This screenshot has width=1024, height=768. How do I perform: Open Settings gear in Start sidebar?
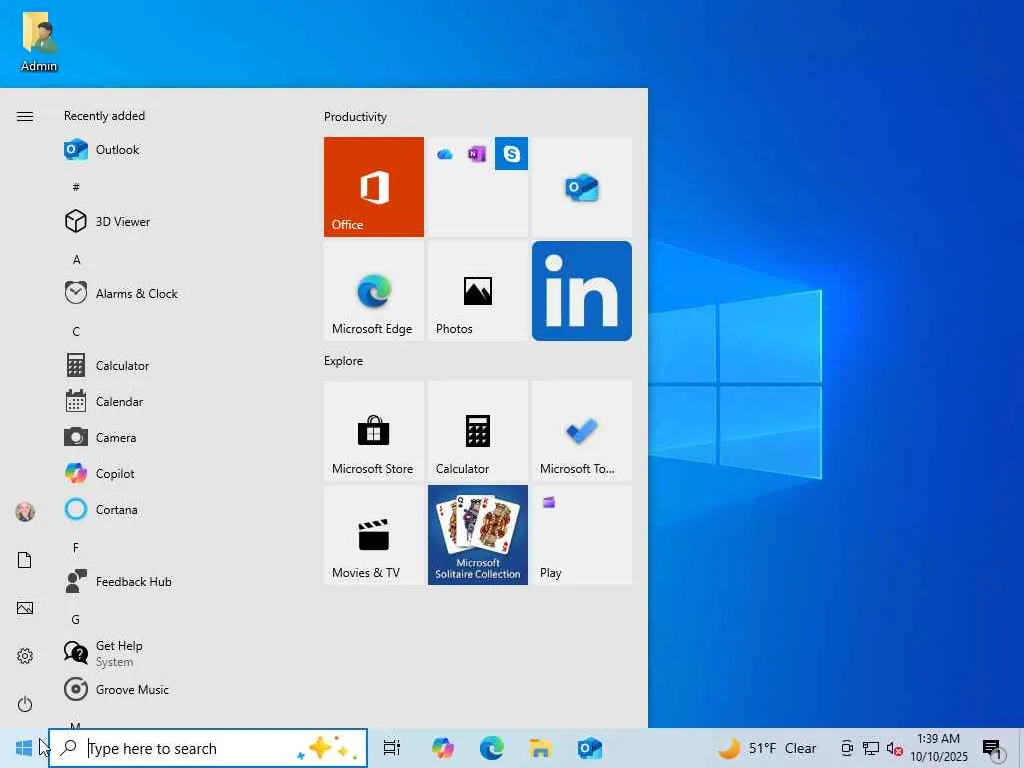click(25, 656)
